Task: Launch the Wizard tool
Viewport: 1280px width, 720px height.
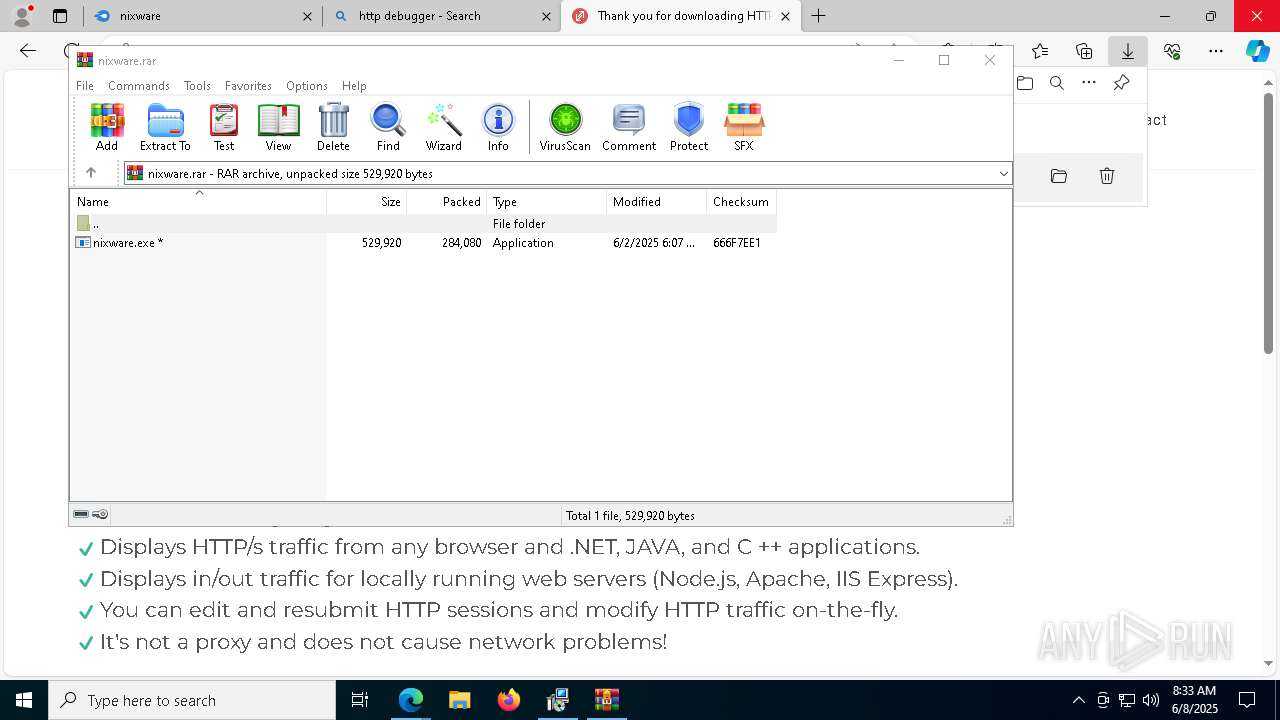Action: (443, 127)
